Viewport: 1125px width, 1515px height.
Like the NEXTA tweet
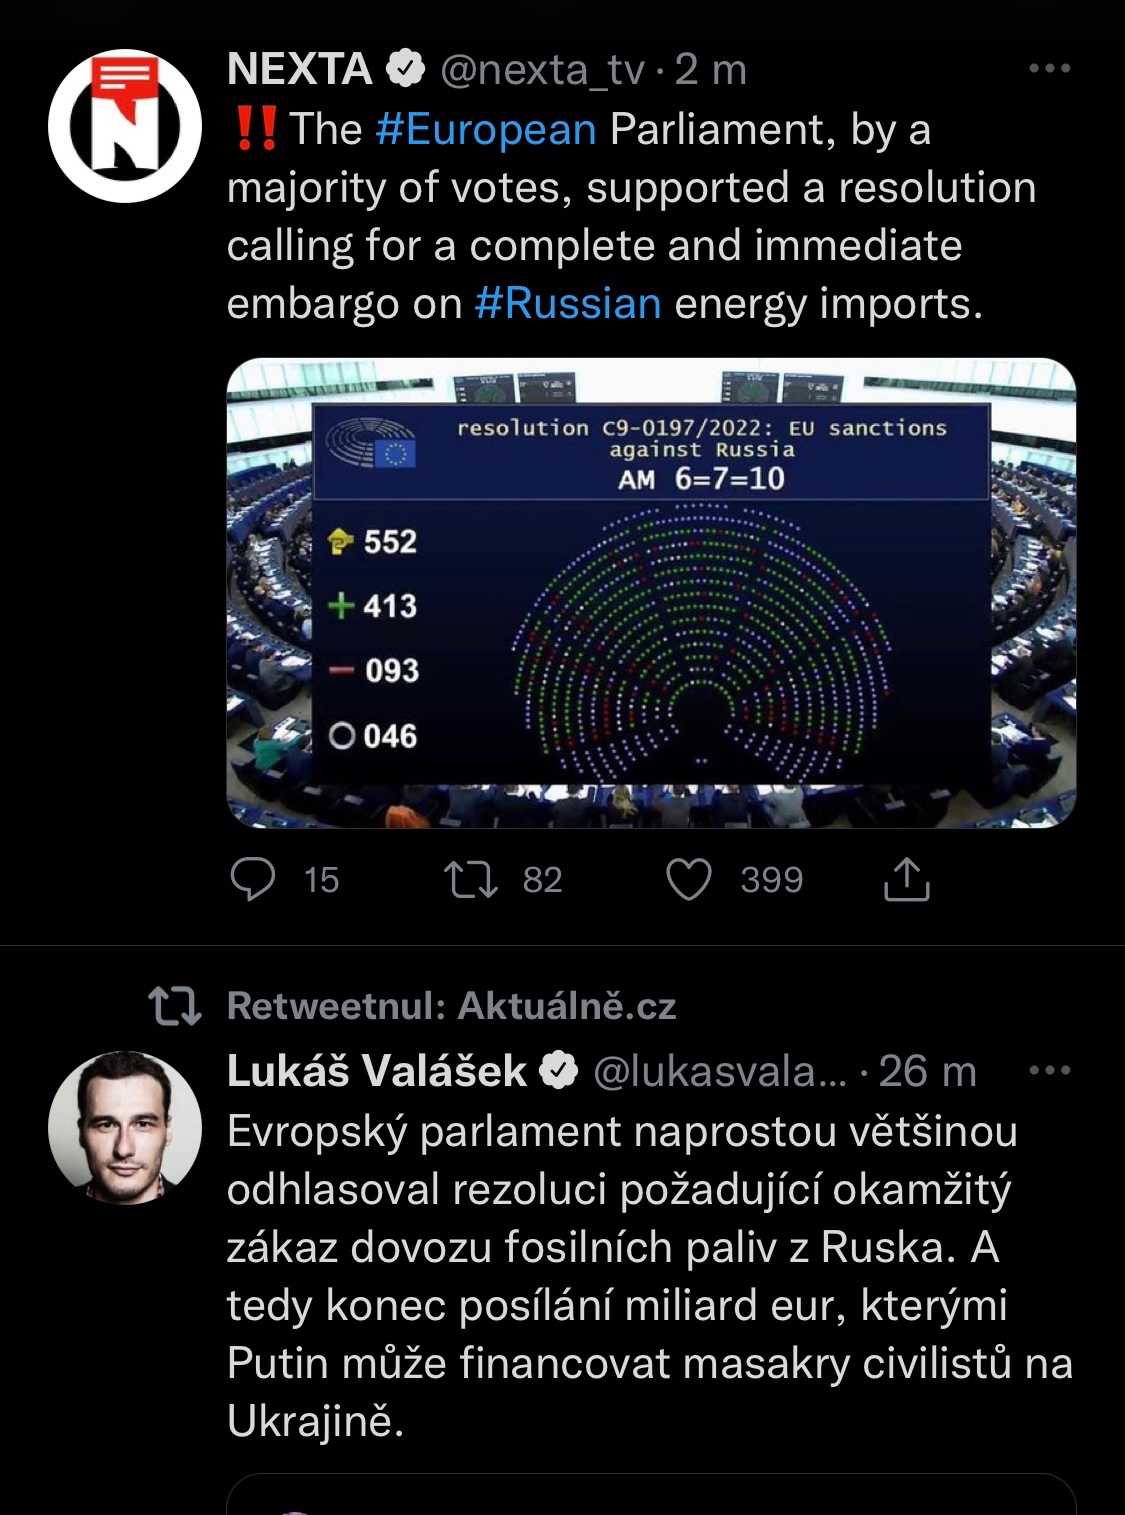click(x=689, y=880)
